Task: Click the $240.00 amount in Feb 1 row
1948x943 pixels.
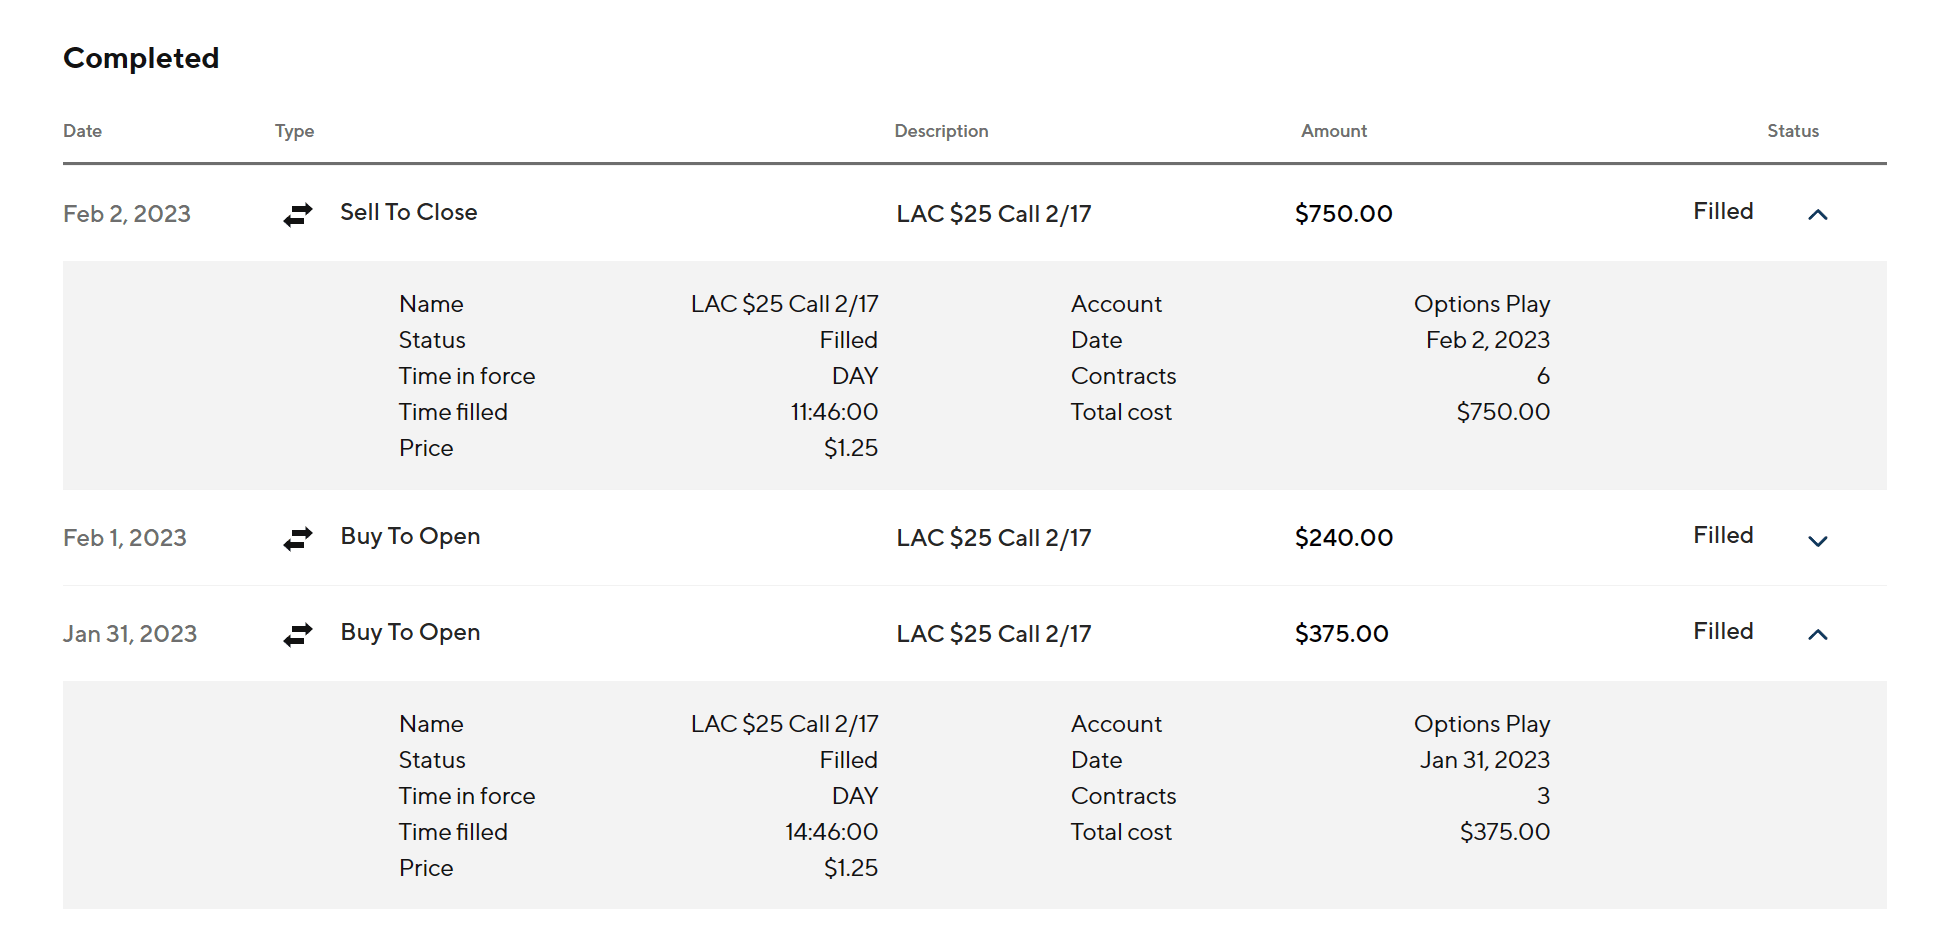Action: click(1343, 538)
